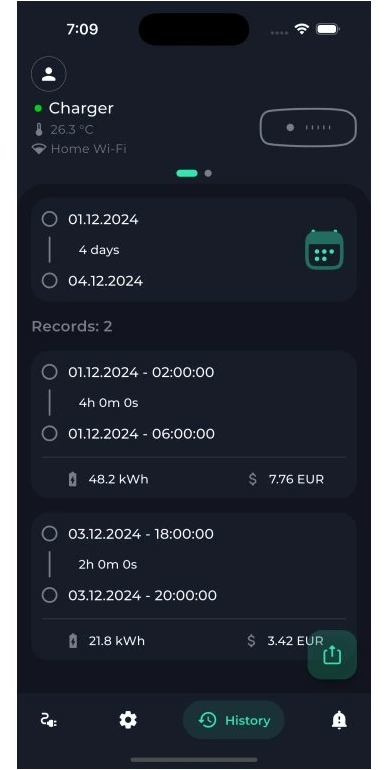Image resolution: width=389 pixels, height=770 pixels.
Task: Open the calendar date range picker
Action: tap(324, 249)
